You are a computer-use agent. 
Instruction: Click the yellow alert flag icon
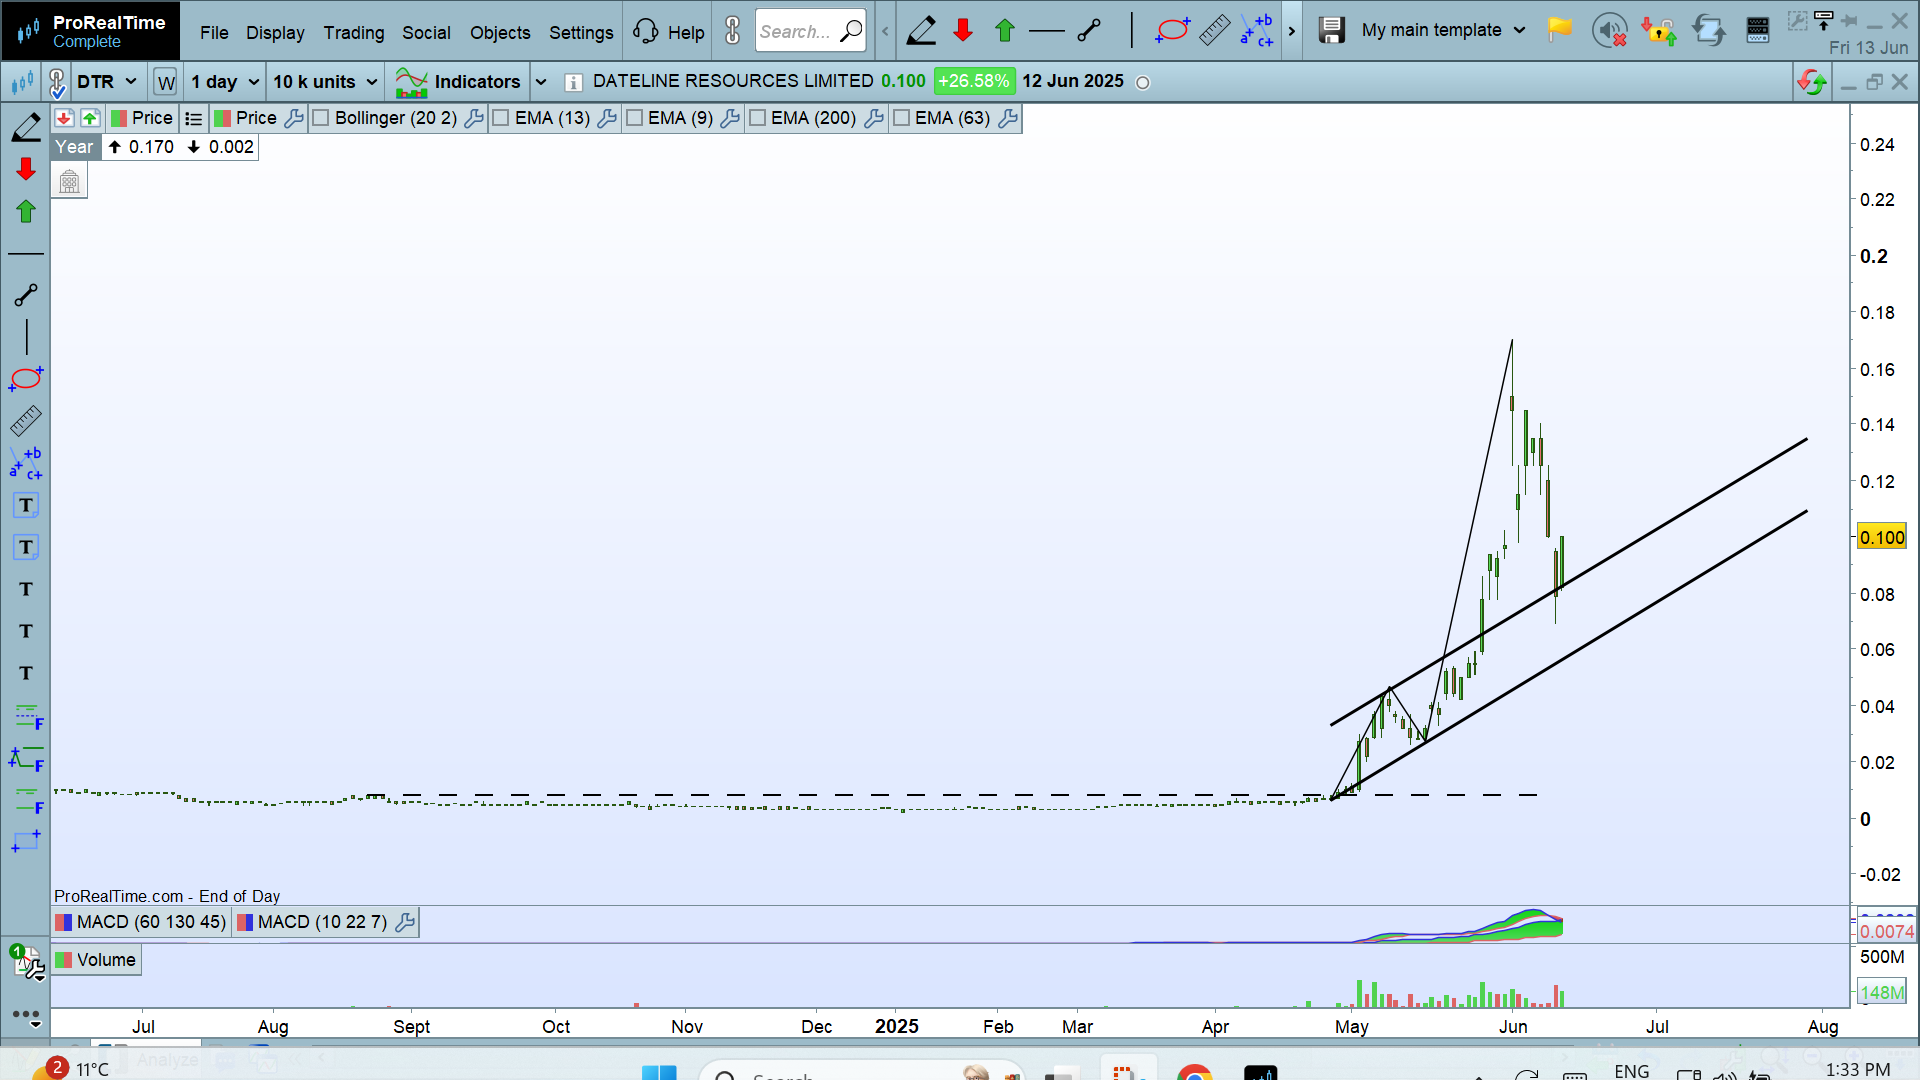tap(1559, 30)
